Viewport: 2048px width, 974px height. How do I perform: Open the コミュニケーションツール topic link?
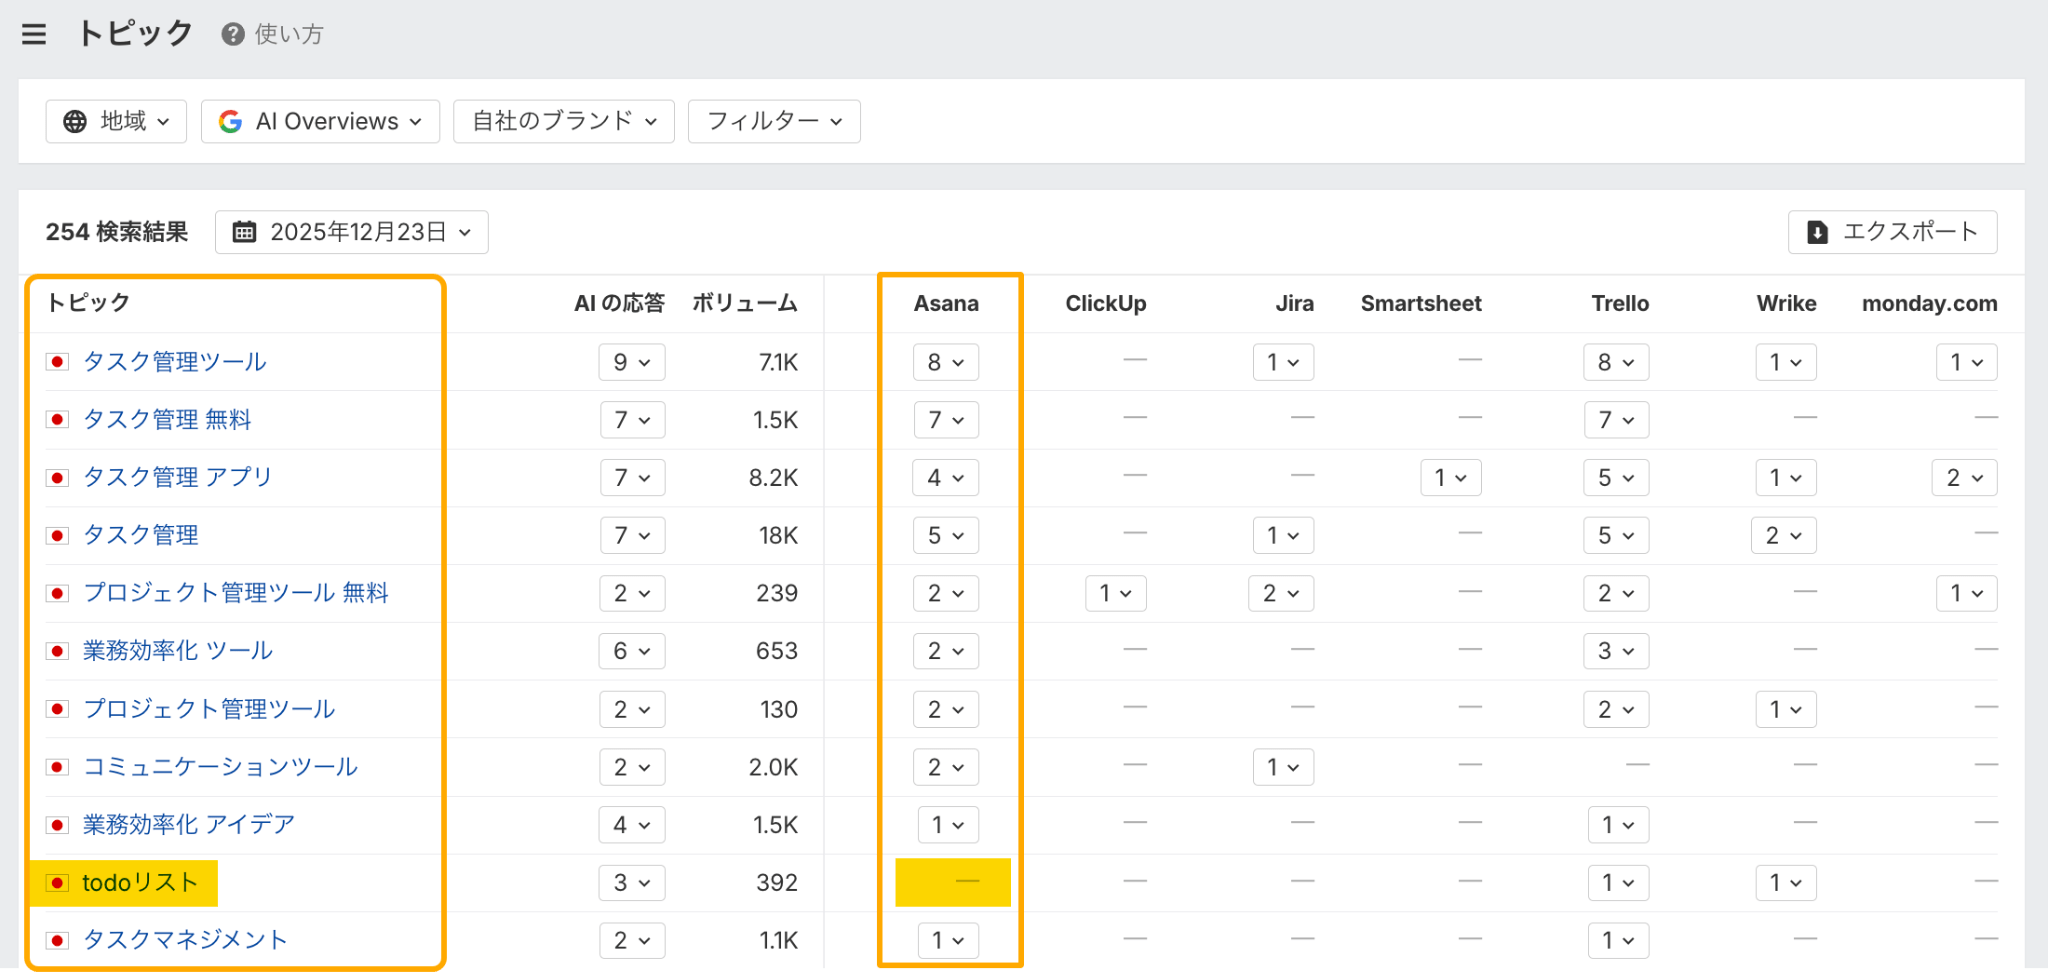(x=220, y=767)
